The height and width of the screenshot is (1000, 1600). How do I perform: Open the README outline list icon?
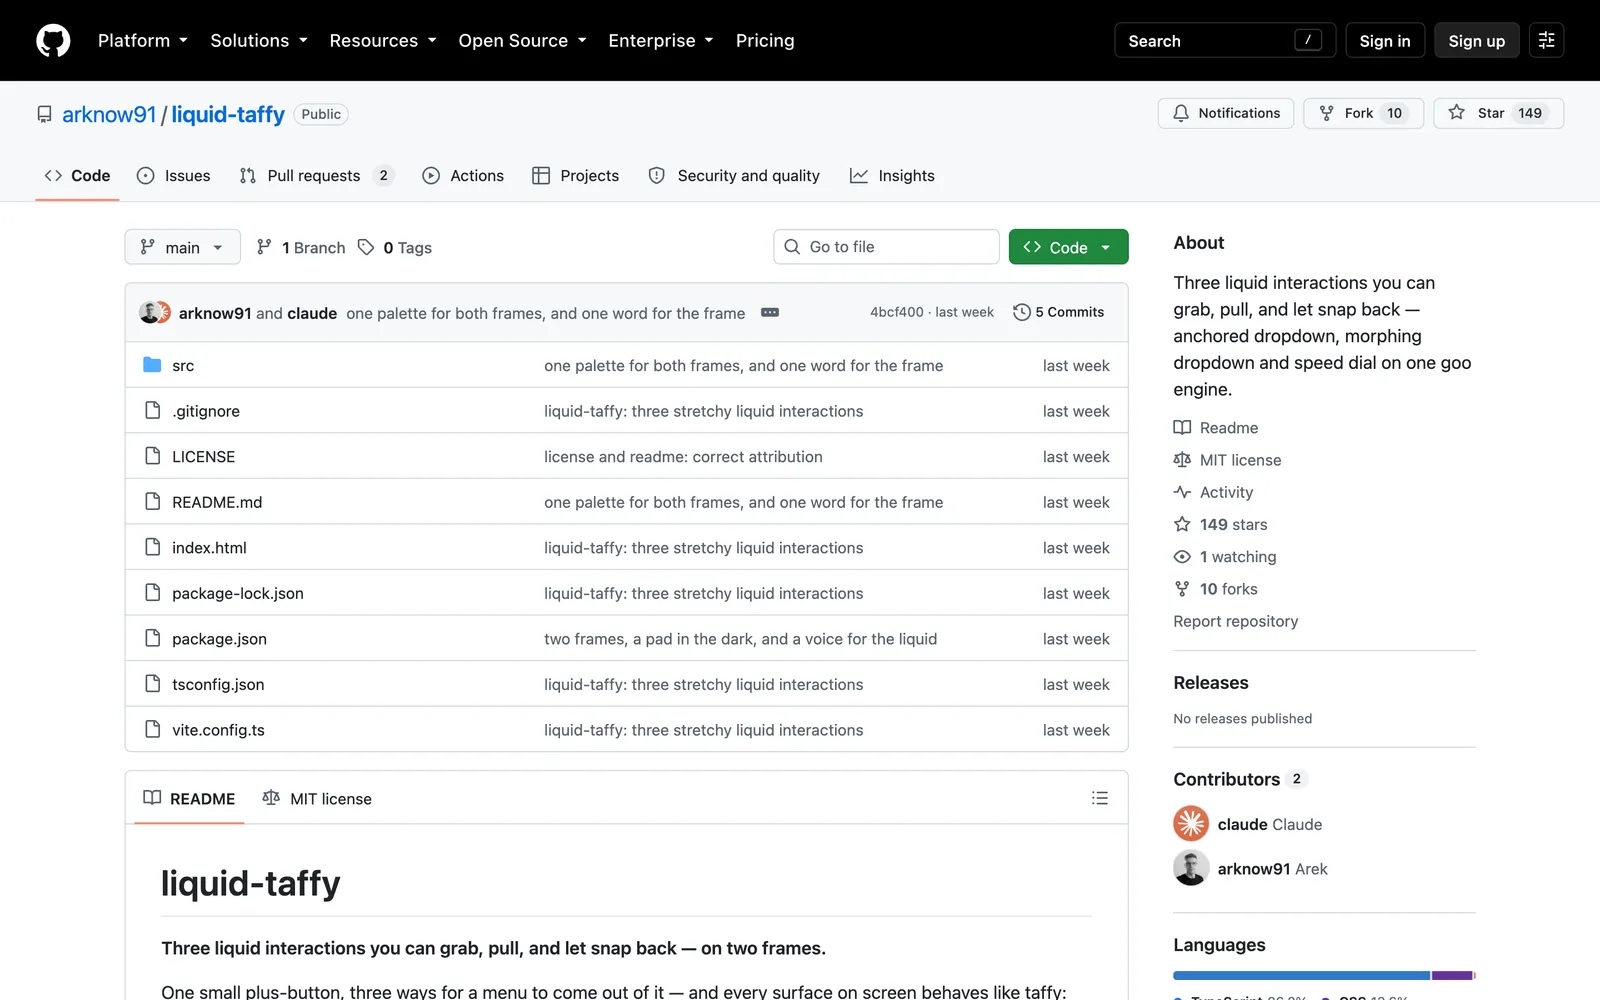coord(1100,798)
